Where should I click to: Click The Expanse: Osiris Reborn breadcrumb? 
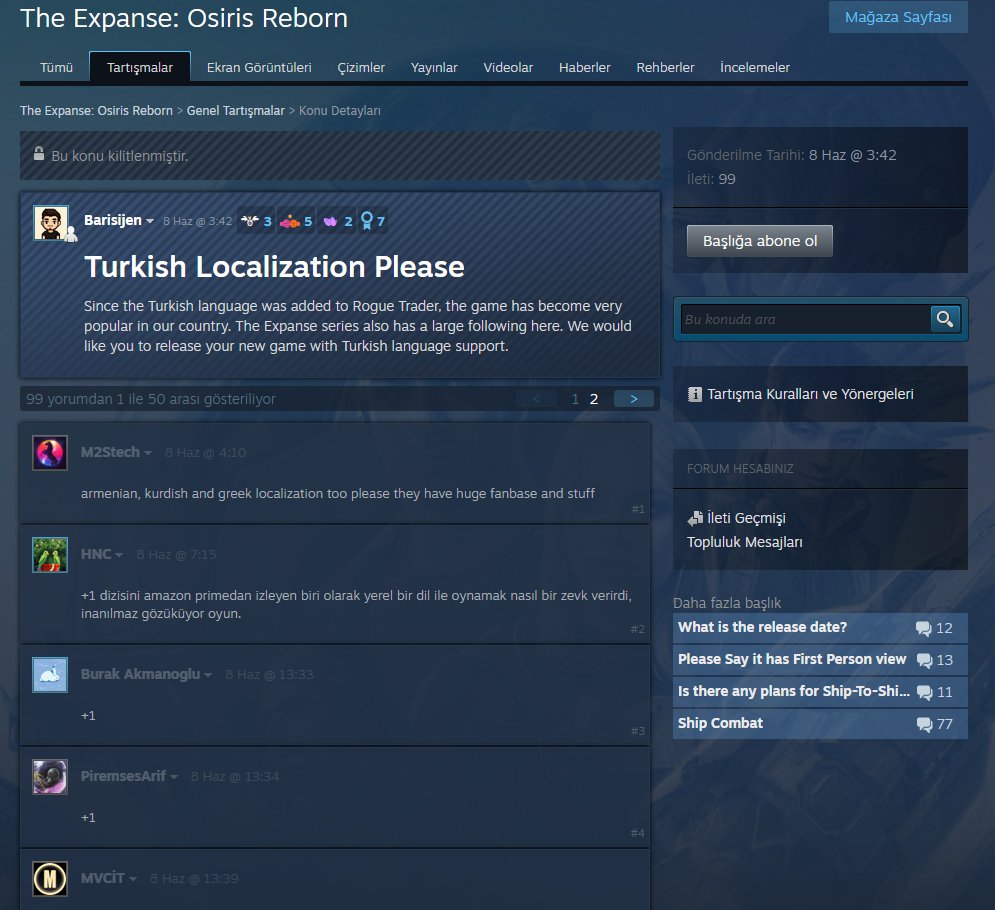click(96, 110)
